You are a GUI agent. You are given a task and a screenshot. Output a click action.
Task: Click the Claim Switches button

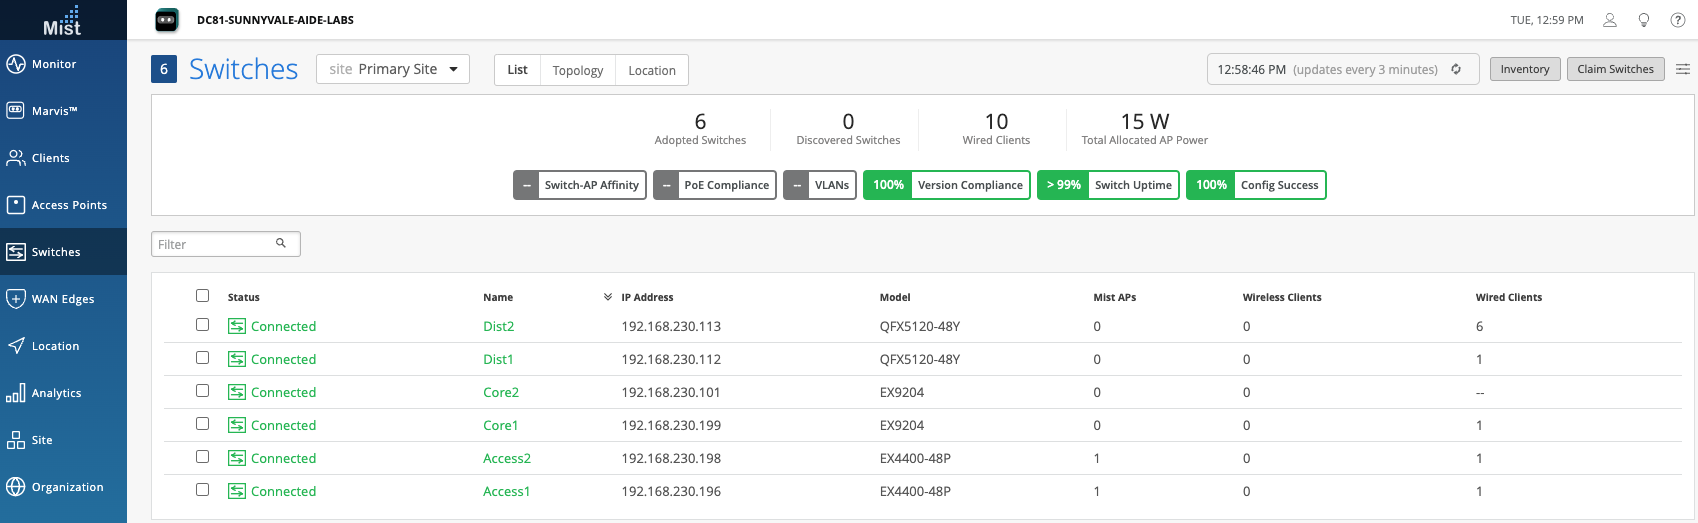click(x=1615, y=69)
